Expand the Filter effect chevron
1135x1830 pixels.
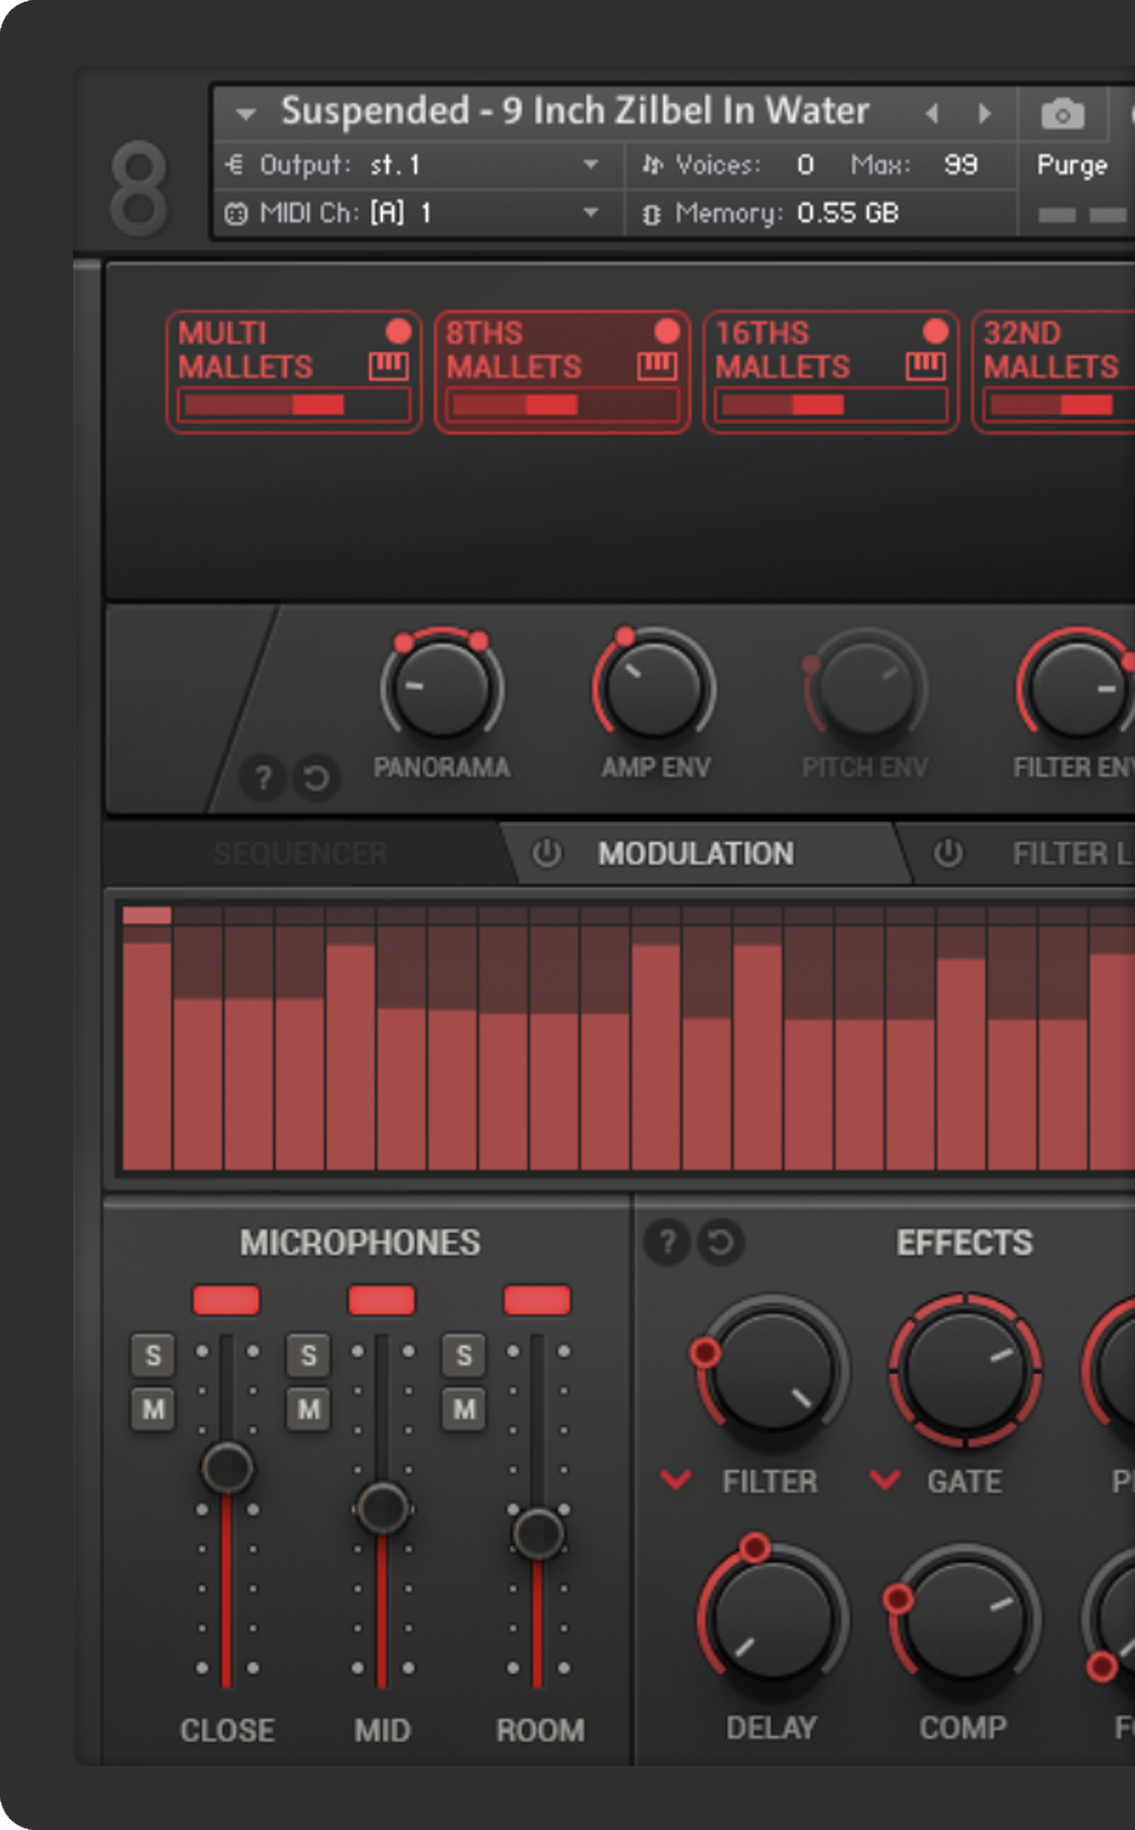(676, 1479)
